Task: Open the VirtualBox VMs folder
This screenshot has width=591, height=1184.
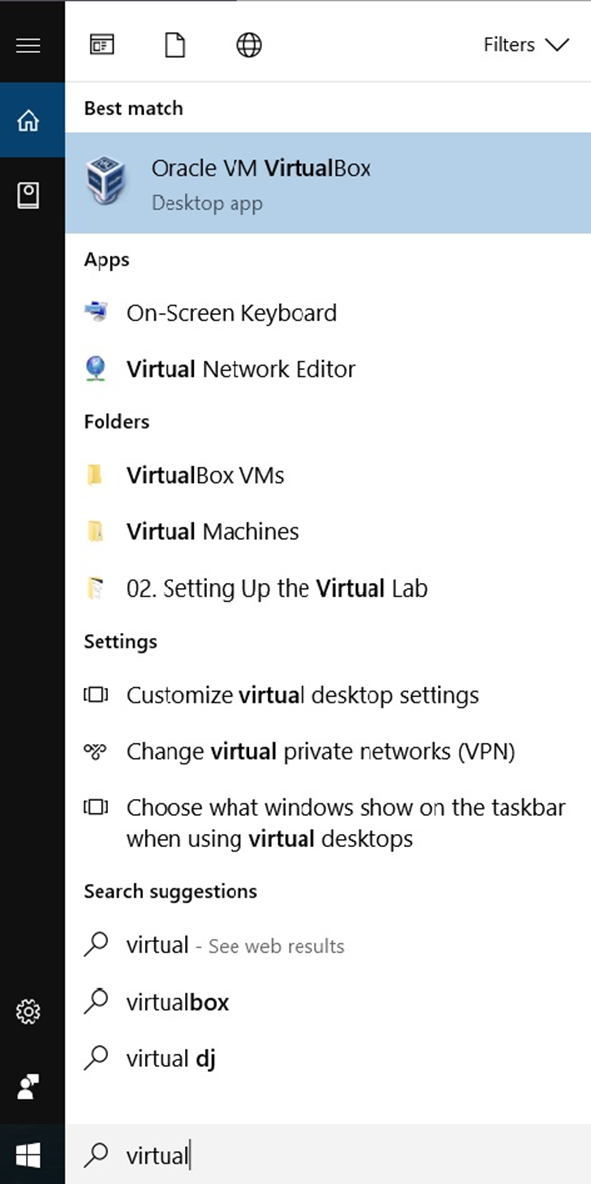Action: [205, 475]
